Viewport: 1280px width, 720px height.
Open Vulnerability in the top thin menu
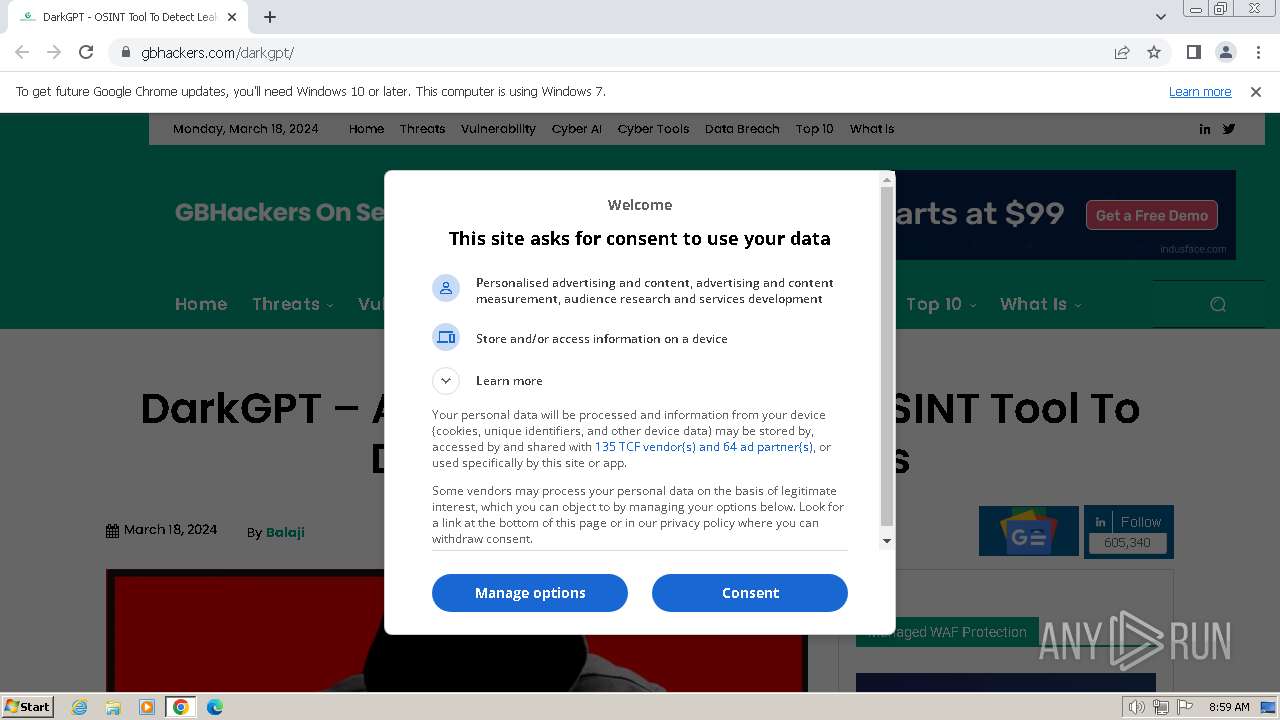[498, 129]
